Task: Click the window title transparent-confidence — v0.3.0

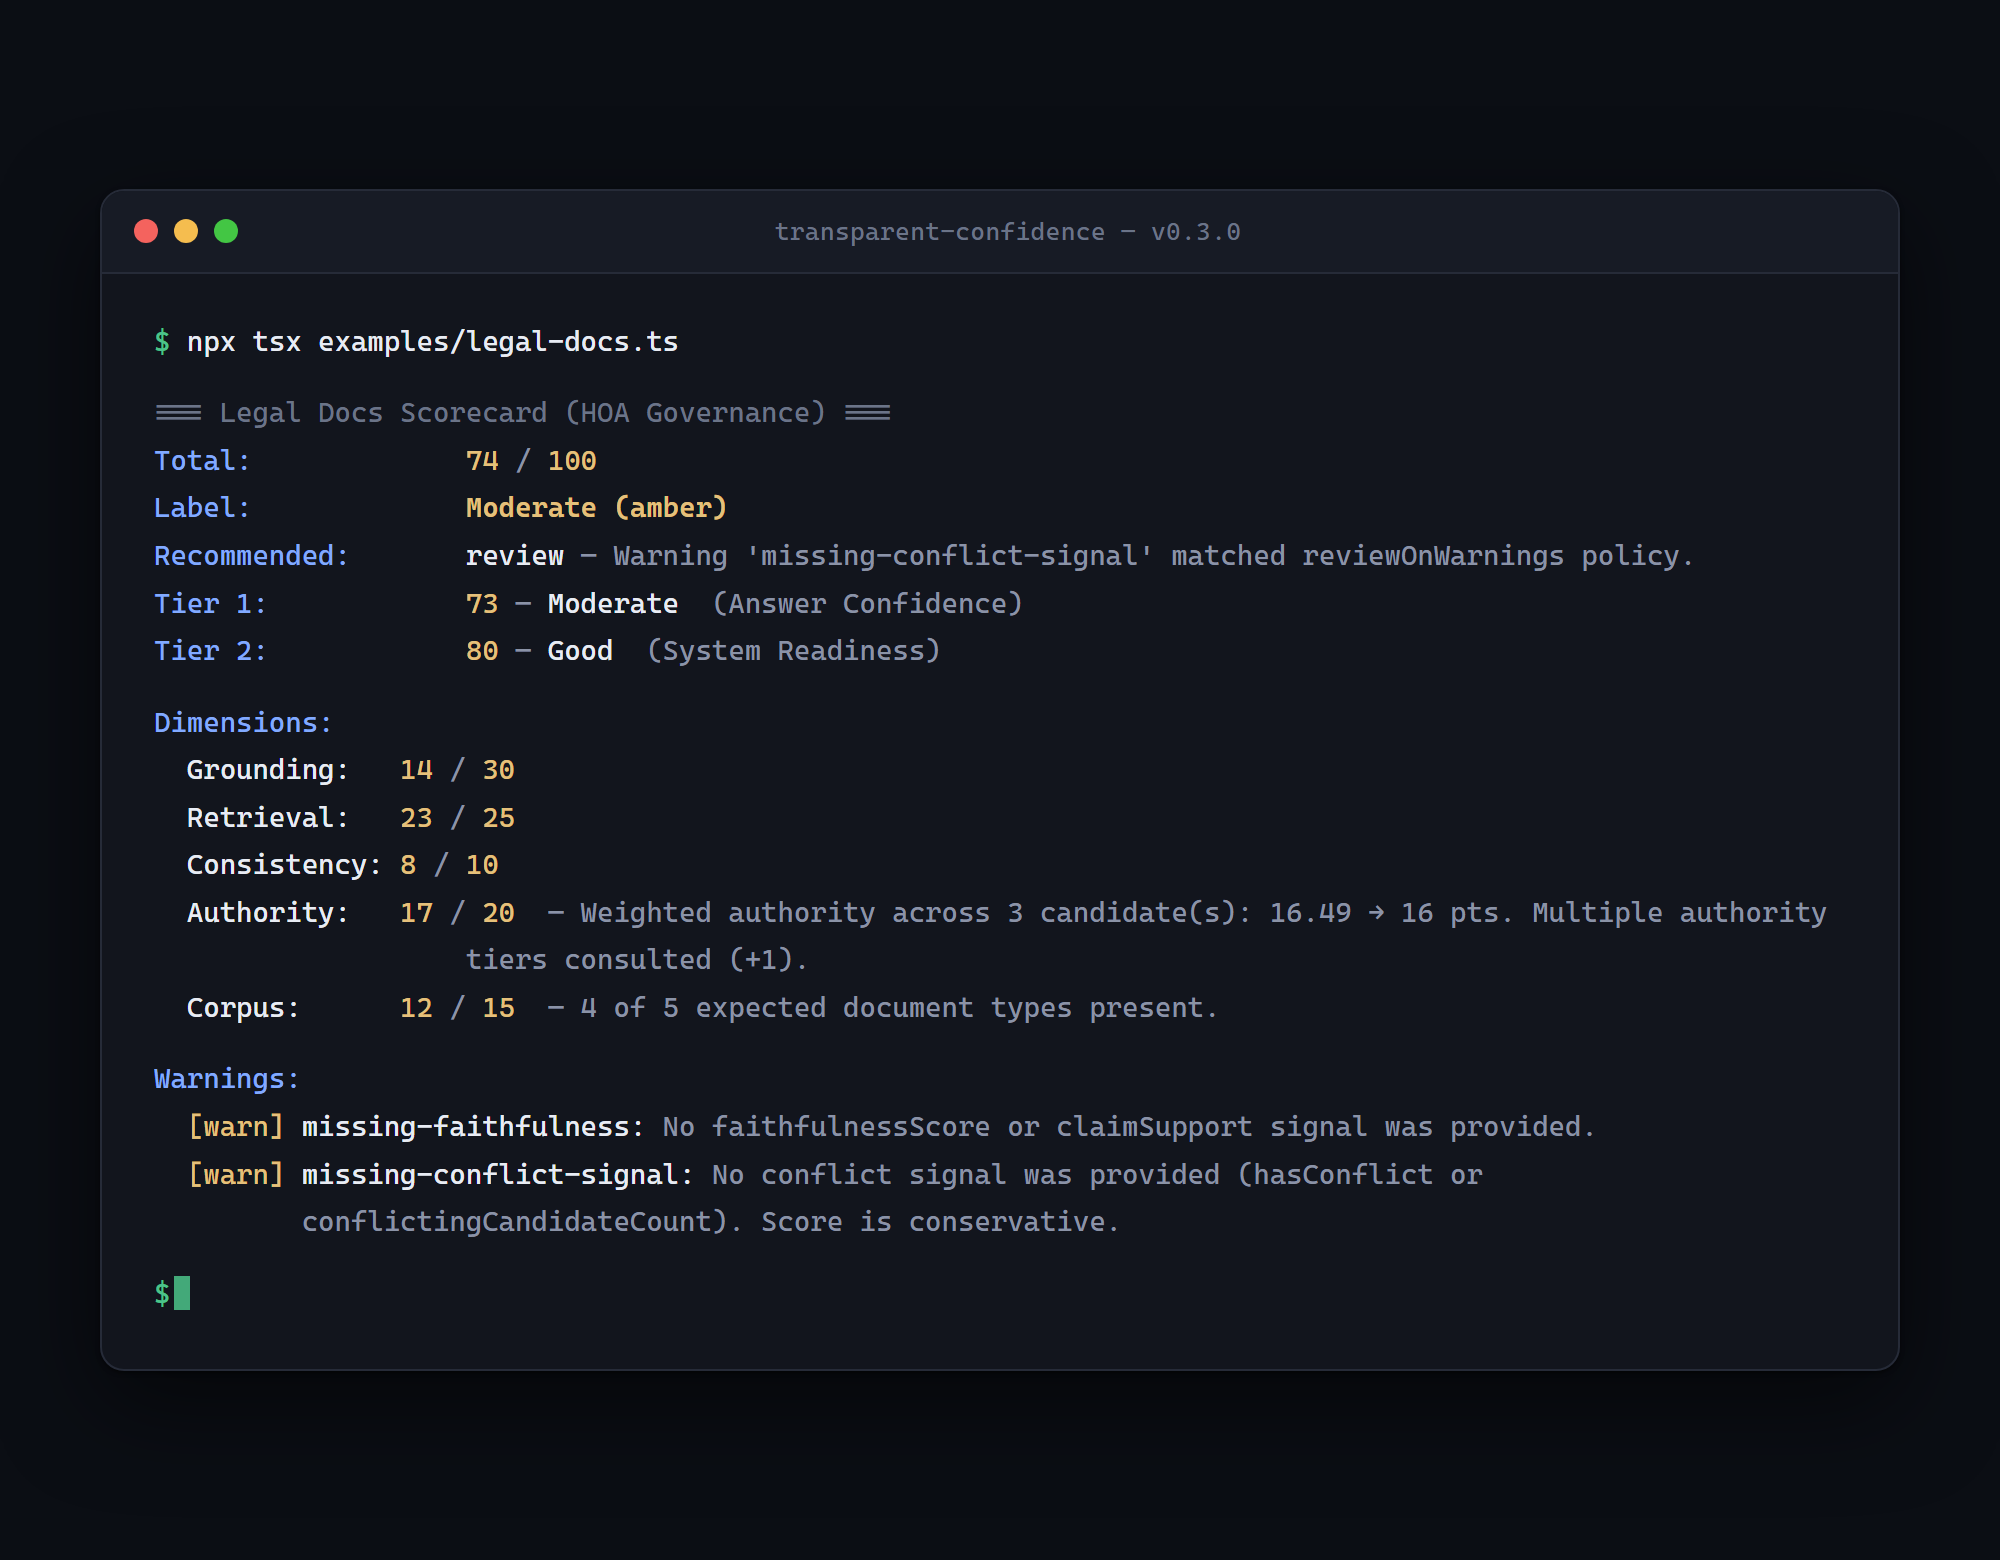Action: click(x=1007, y=232)
